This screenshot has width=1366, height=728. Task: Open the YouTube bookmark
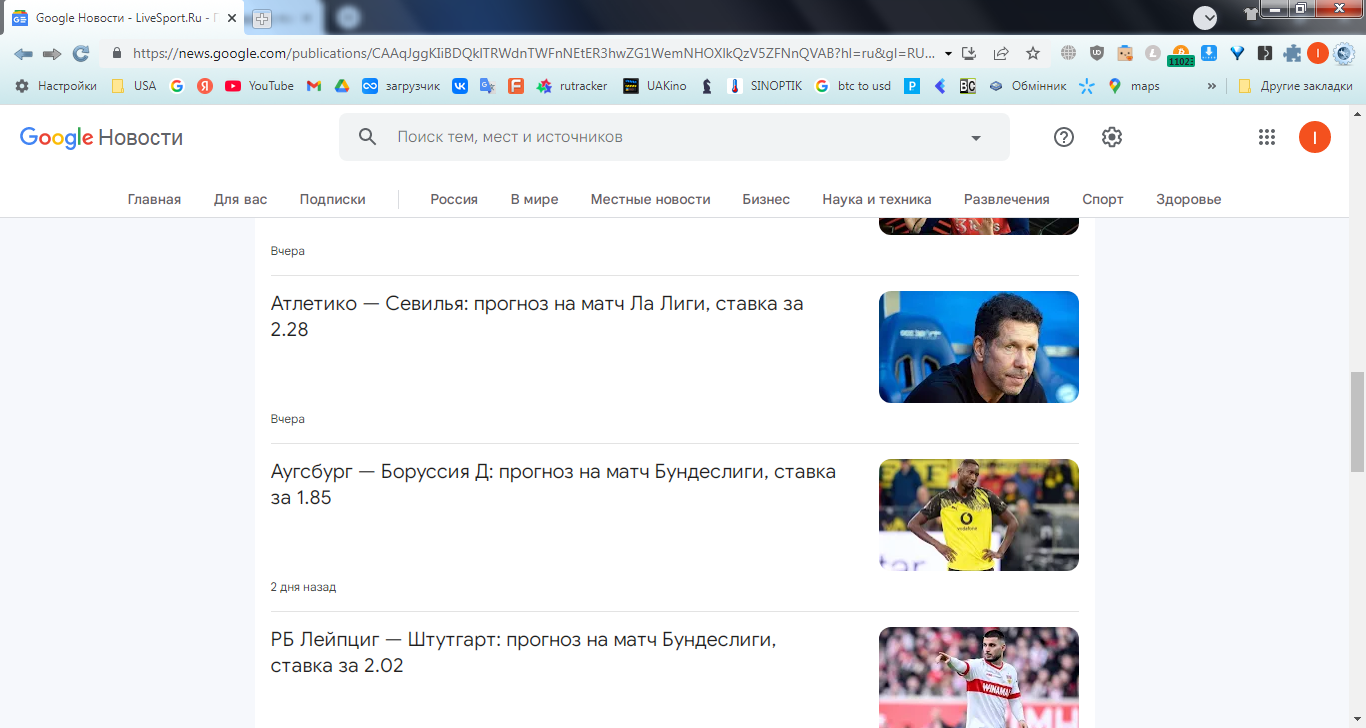pyautogui.click(x=259, y=86)
